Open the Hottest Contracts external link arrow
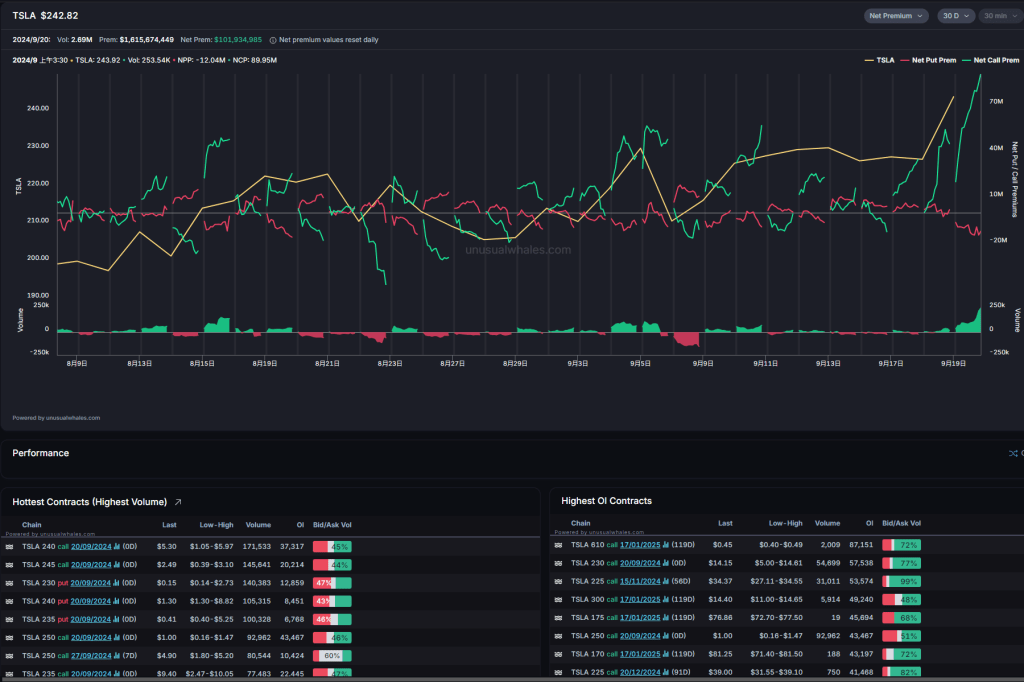Image resolution: width=1024 pixels, height=682 pixels. pyautogui.click(x=178, y=501)
